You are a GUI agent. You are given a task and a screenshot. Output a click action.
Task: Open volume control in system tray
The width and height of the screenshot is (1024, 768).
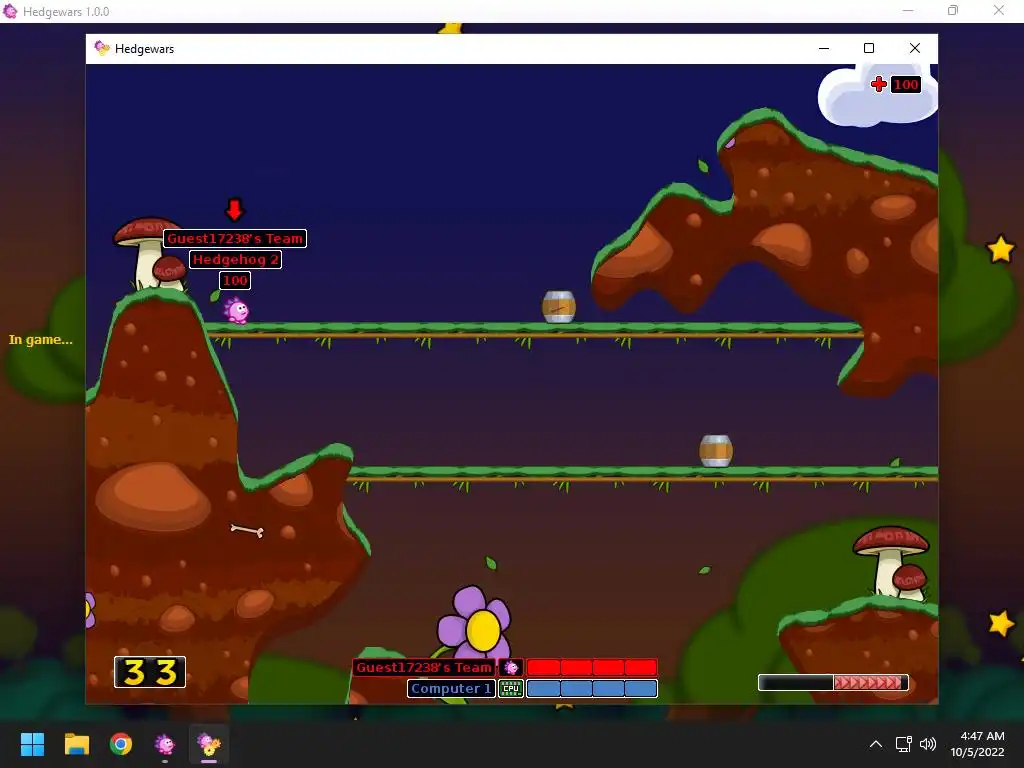(x=927, y=744)
